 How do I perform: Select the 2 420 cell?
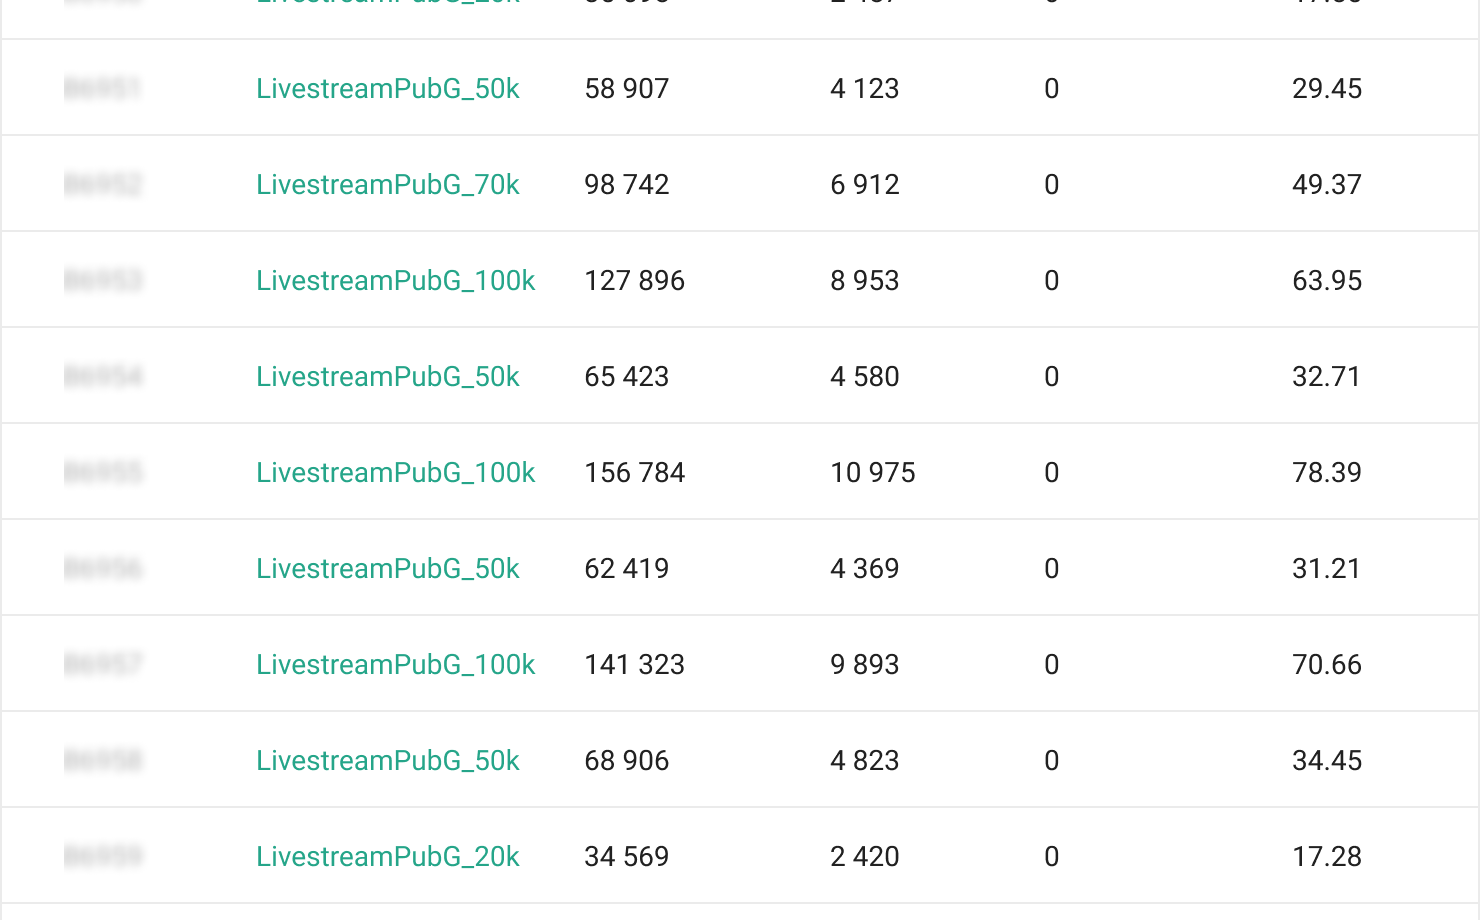click(865, 857)
